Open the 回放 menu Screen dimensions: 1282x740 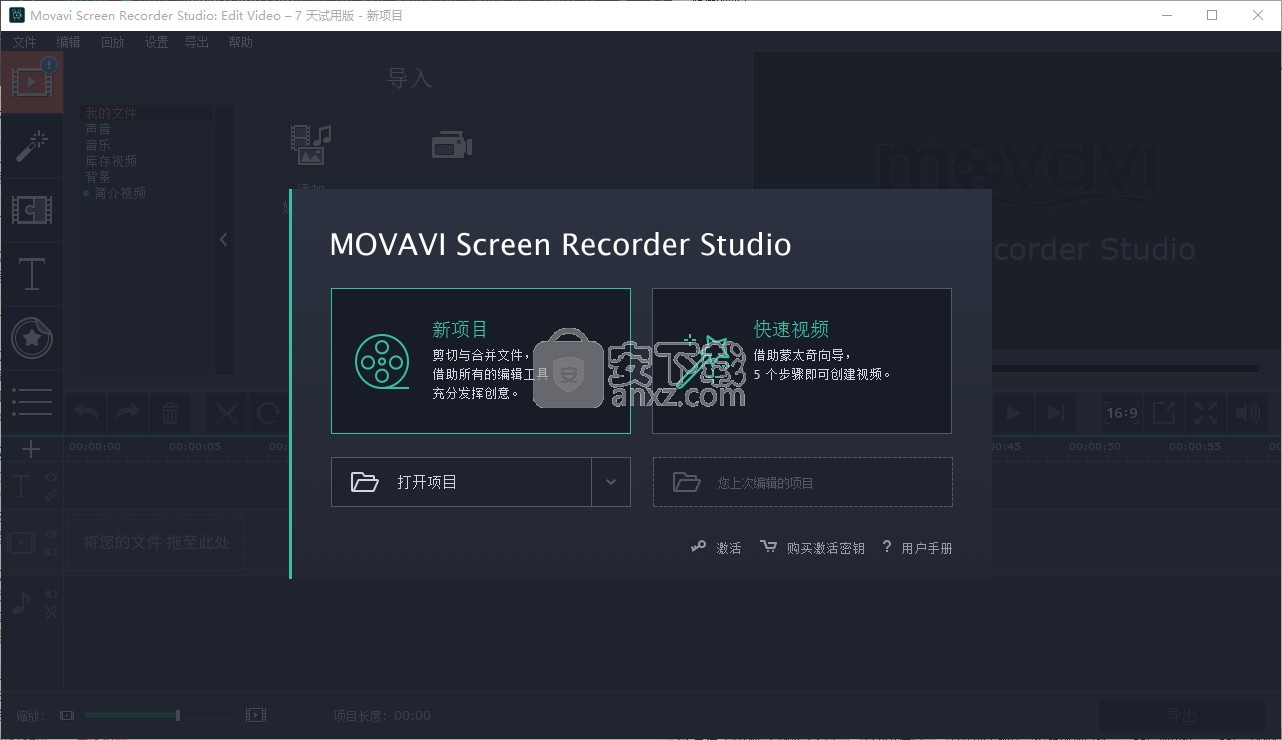(x=112, y=42)
